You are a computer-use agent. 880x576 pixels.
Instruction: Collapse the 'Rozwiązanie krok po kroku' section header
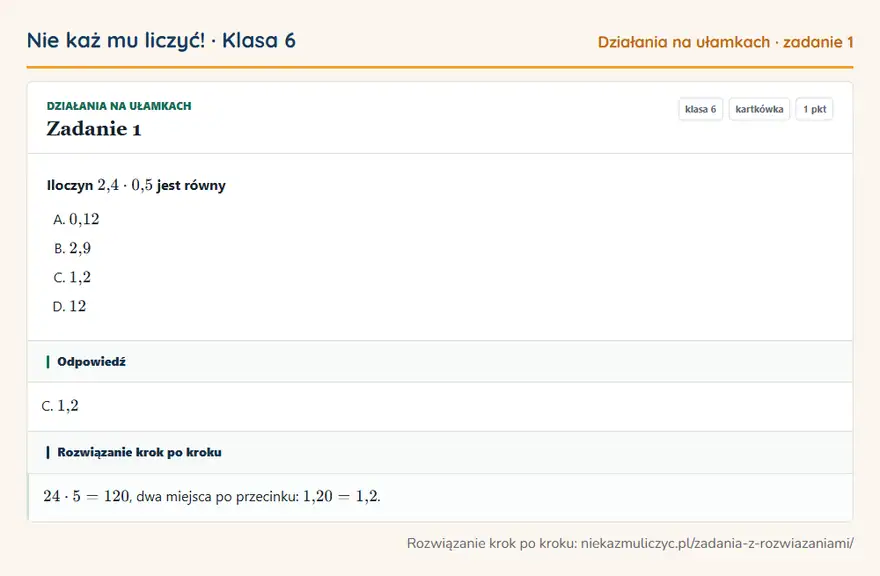pos(440,452)
